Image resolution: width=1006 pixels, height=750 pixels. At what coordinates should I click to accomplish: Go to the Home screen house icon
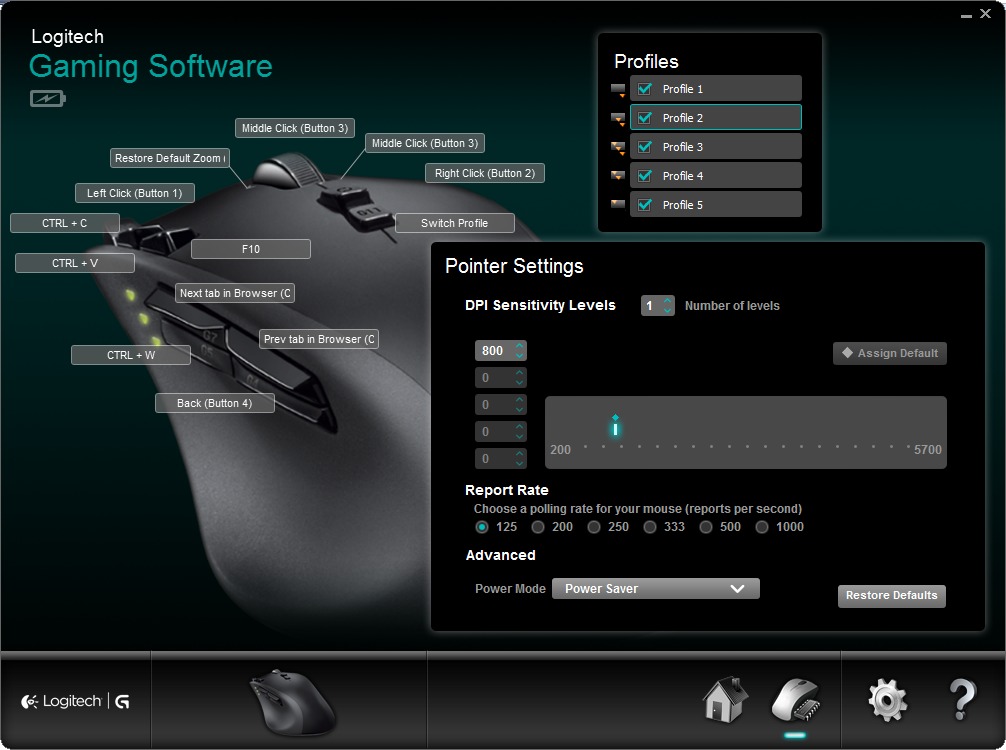point(724,700)
